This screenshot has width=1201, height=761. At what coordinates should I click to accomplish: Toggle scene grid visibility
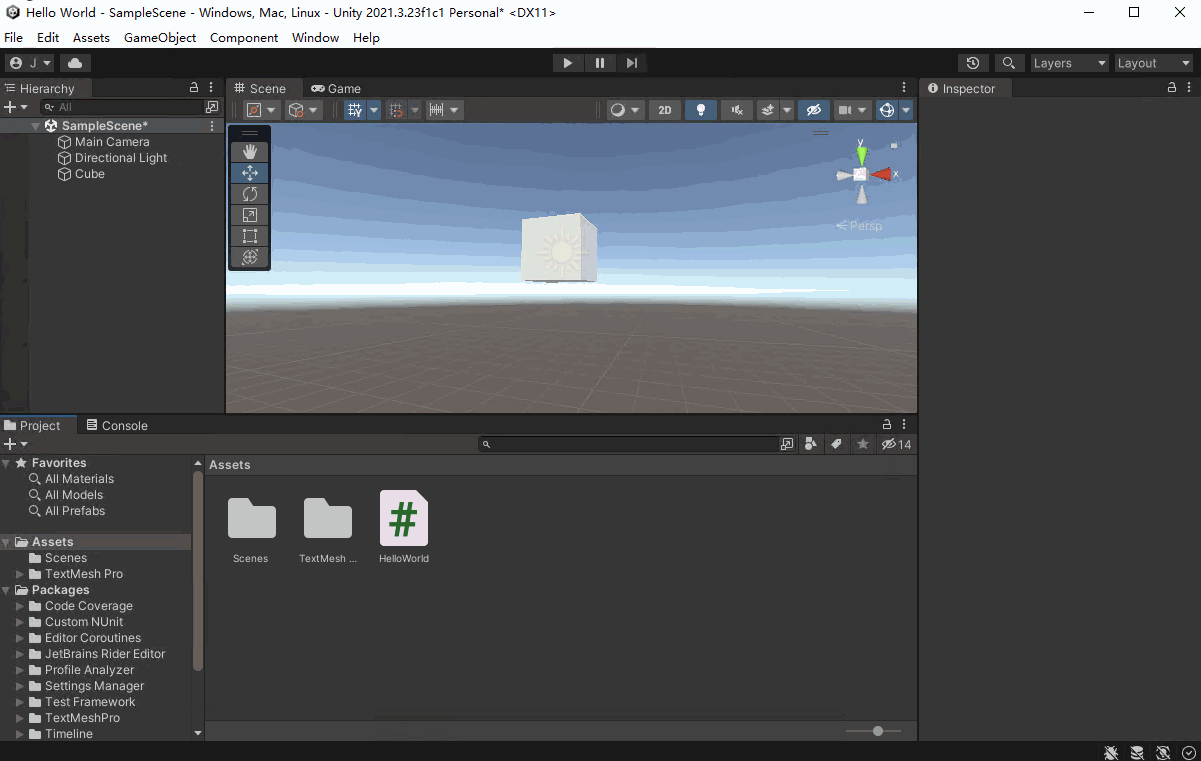pyautogui.click(x=354, y=110)
